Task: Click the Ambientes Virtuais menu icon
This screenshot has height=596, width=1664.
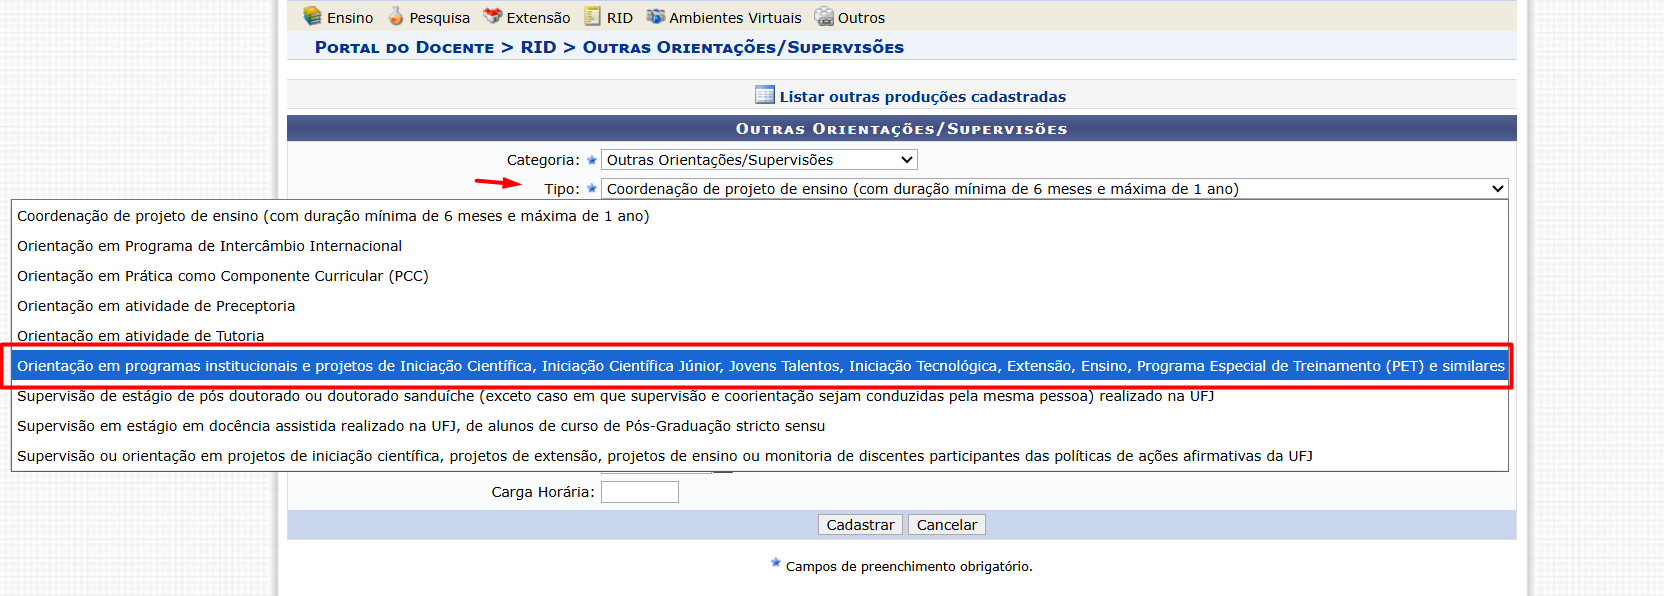Action: tap(656, 16)
